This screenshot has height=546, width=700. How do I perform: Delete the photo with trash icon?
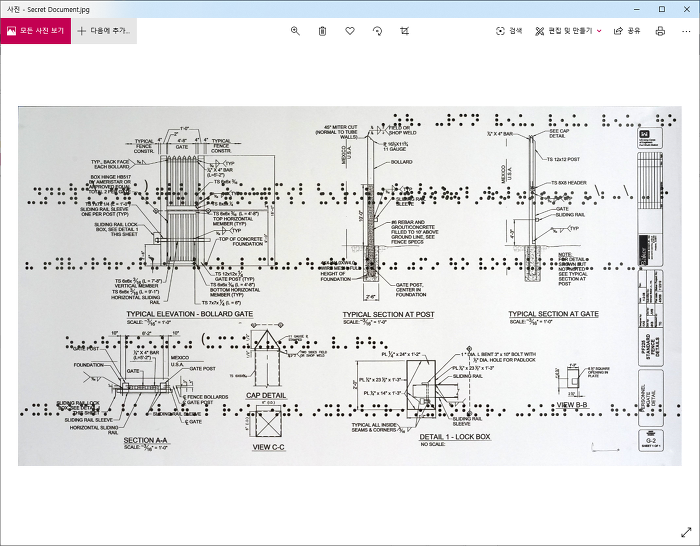tap(322, 31)
